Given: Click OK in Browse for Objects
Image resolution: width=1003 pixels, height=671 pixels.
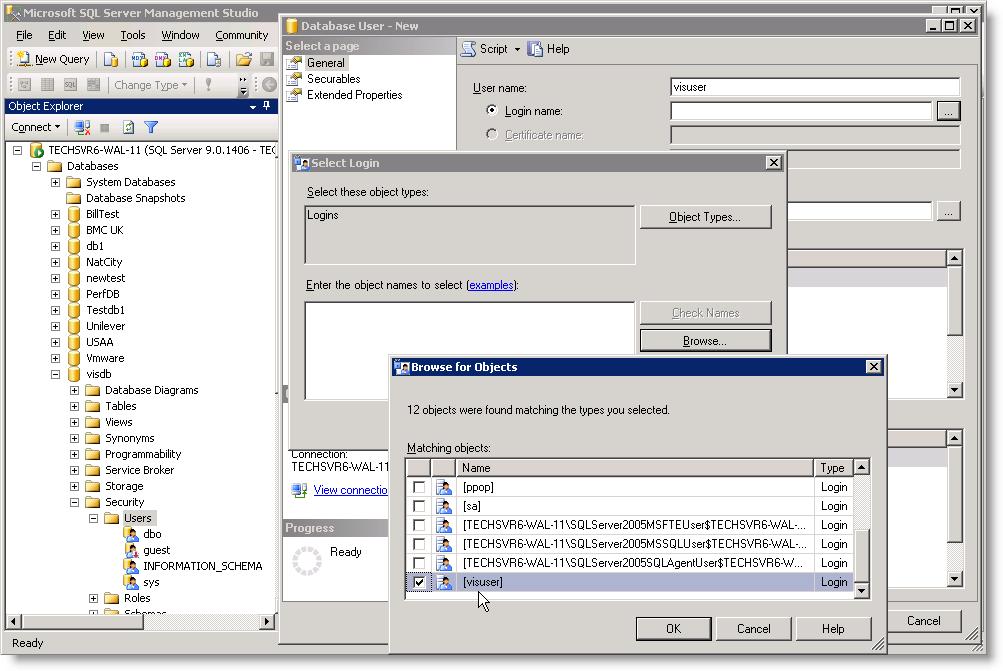Looking at the screenshot, I should point(674,629).
